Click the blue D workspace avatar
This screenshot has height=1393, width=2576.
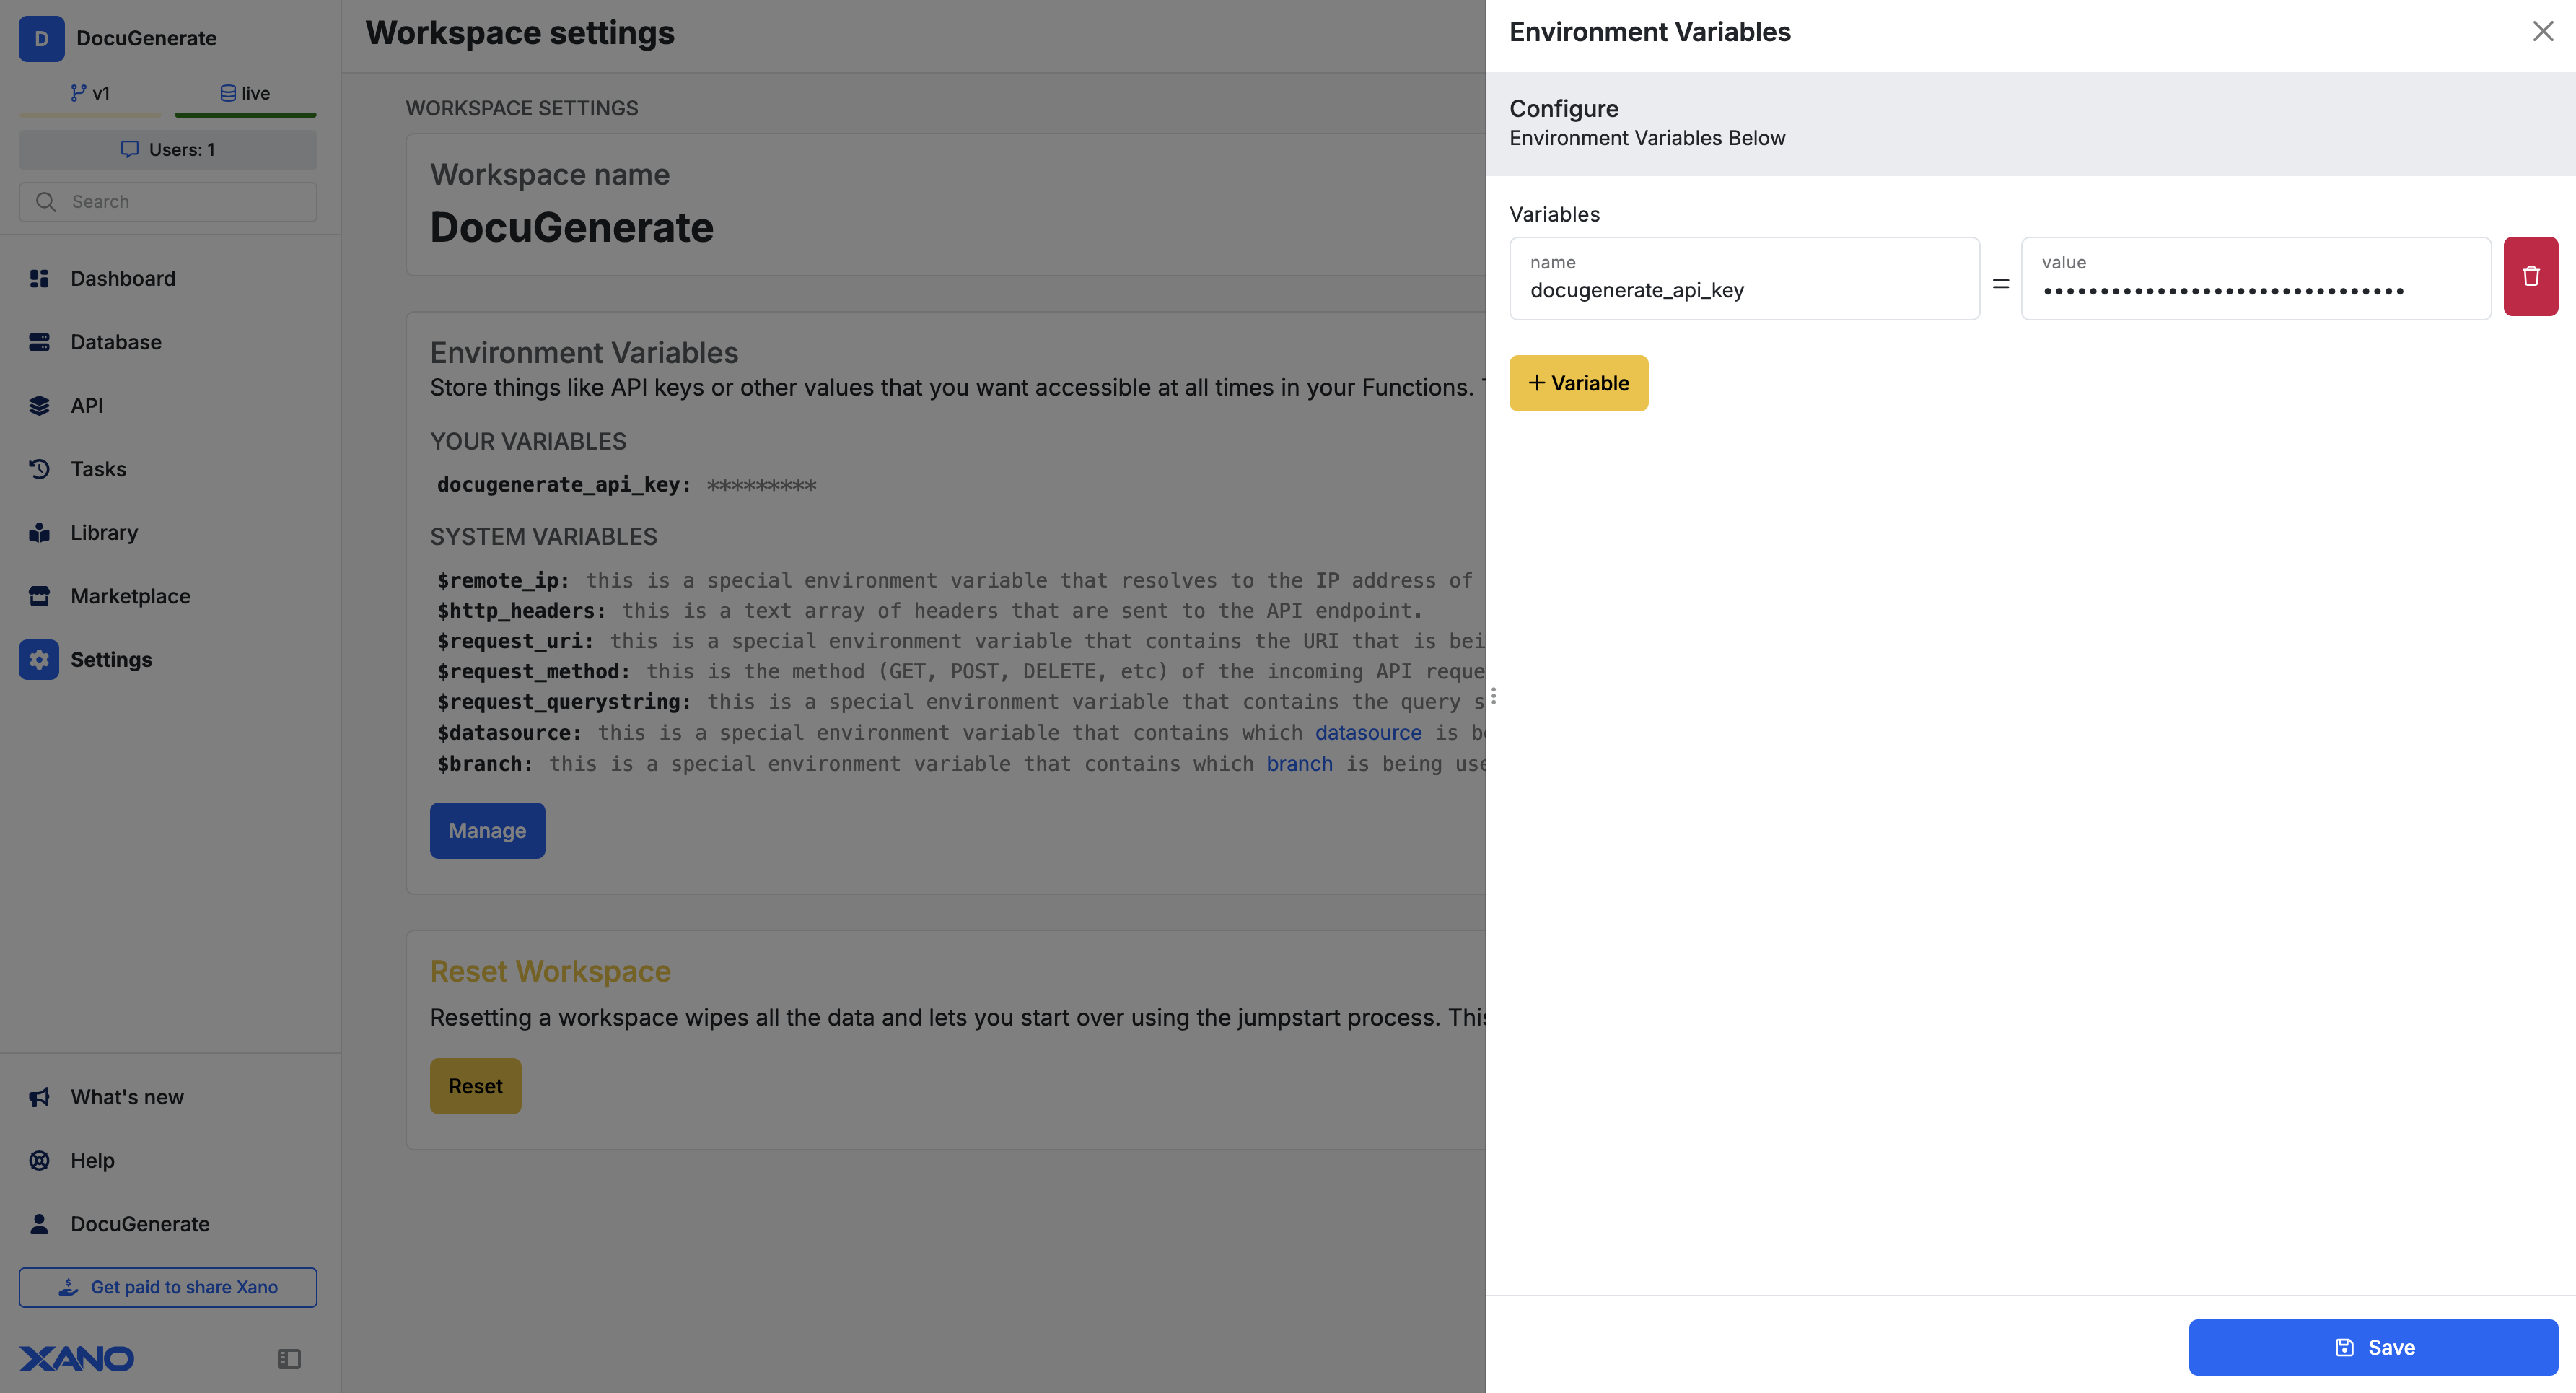pos(41,38)
